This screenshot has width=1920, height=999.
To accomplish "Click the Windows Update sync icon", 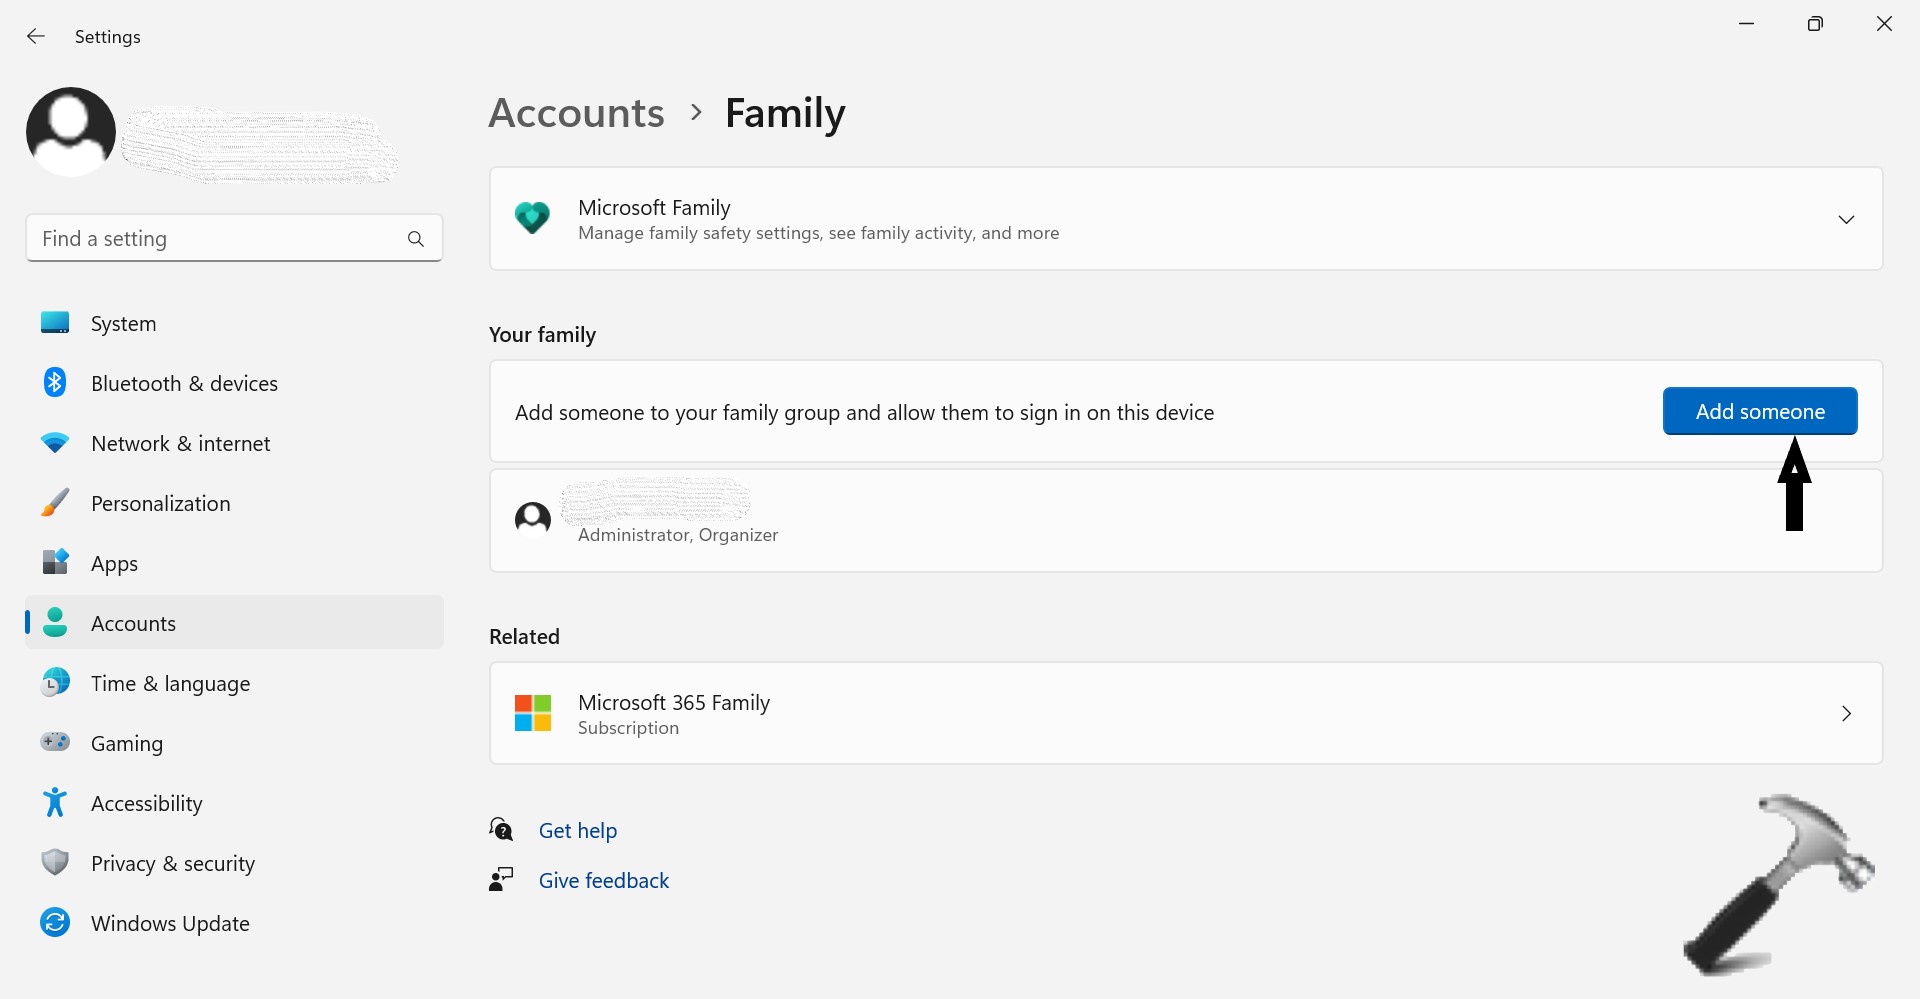I will click(x=55, y=923).
